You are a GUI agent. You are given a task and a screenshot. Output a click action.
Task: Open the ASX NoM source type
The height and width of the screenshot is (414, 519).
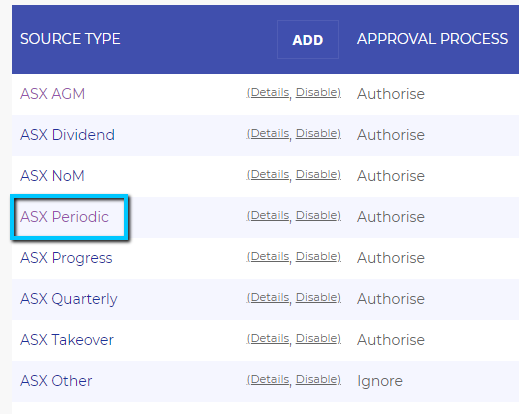click(x=52, y=176)
